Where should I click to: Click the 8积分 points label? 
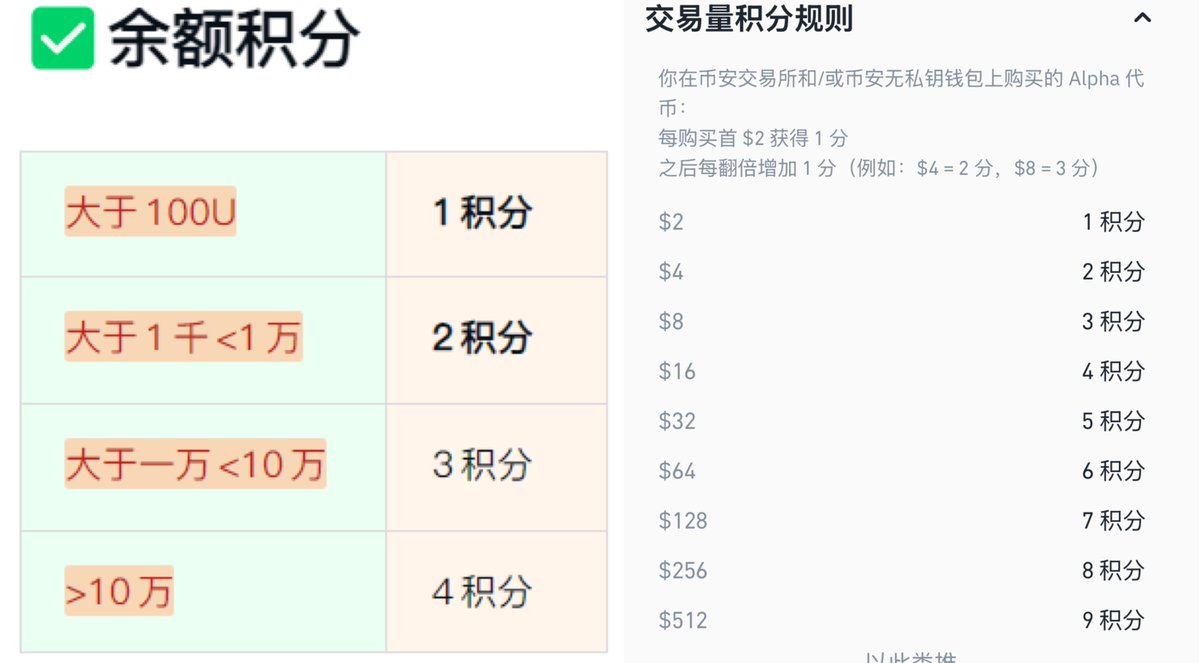1113,571
